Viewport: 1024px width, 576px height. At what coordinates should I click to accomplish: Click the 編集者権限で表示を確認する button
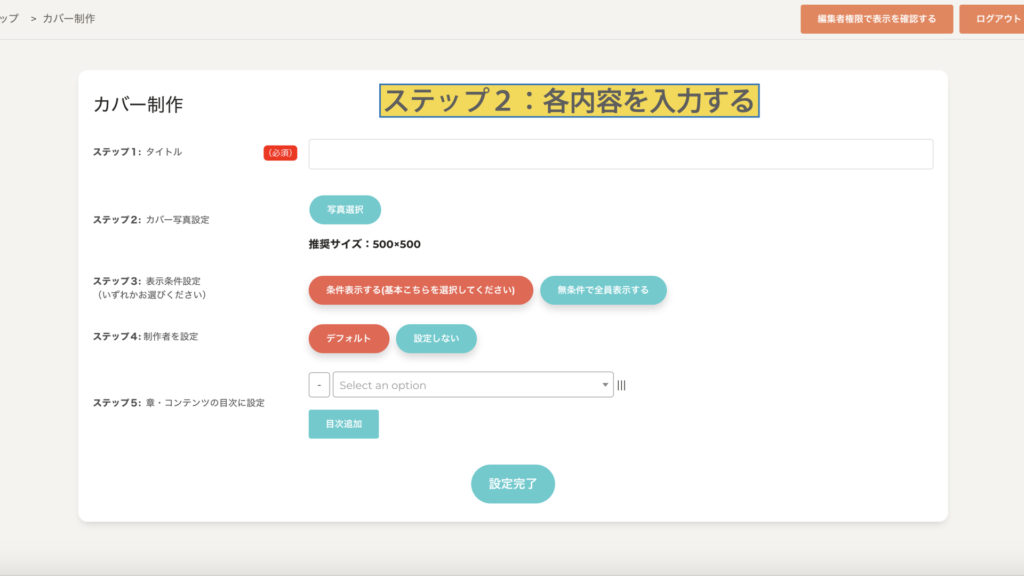point(876,19)
